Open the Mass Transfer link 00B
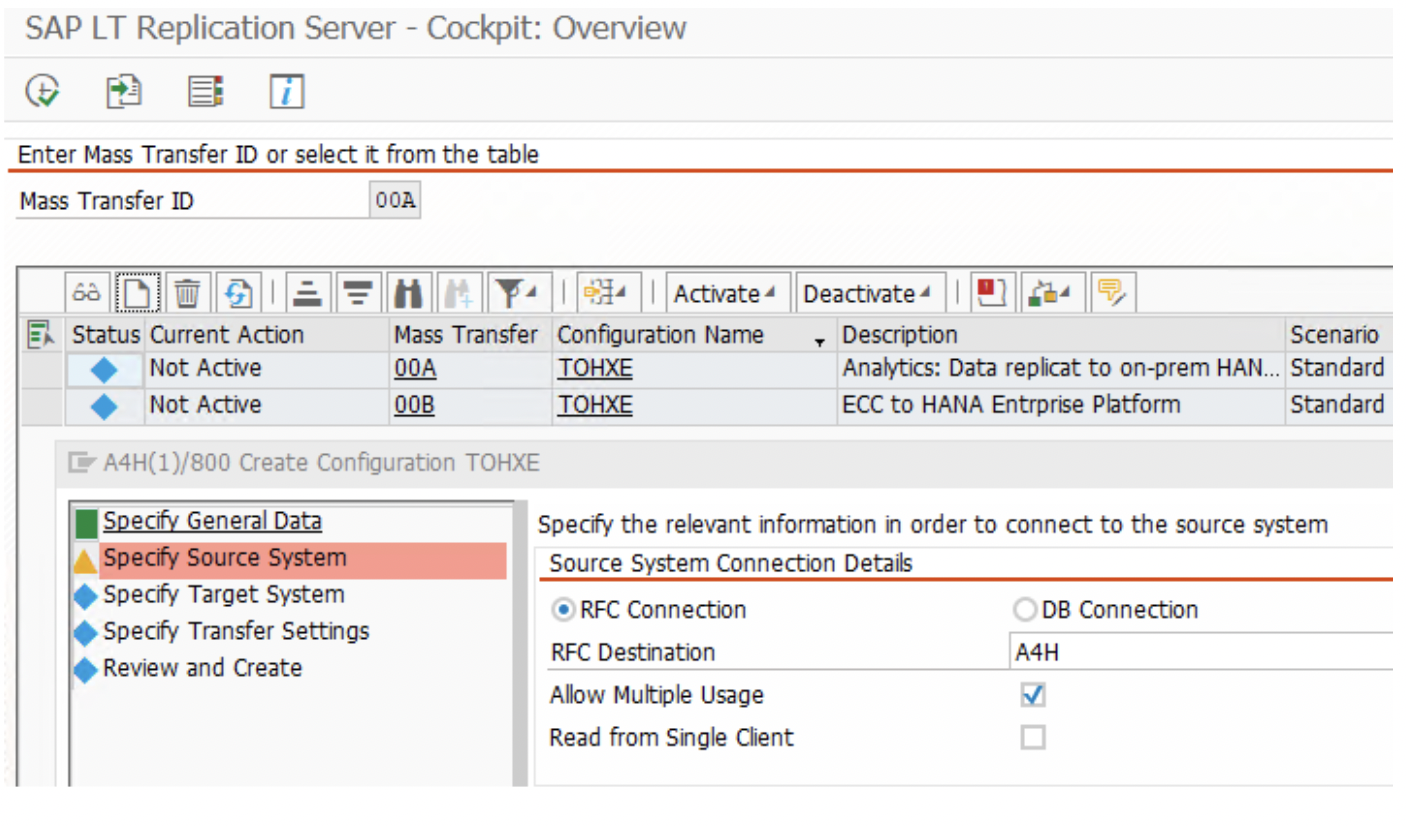Image resolution: width=1406 pixels, height=826 pixels. [x=414, y=405]
